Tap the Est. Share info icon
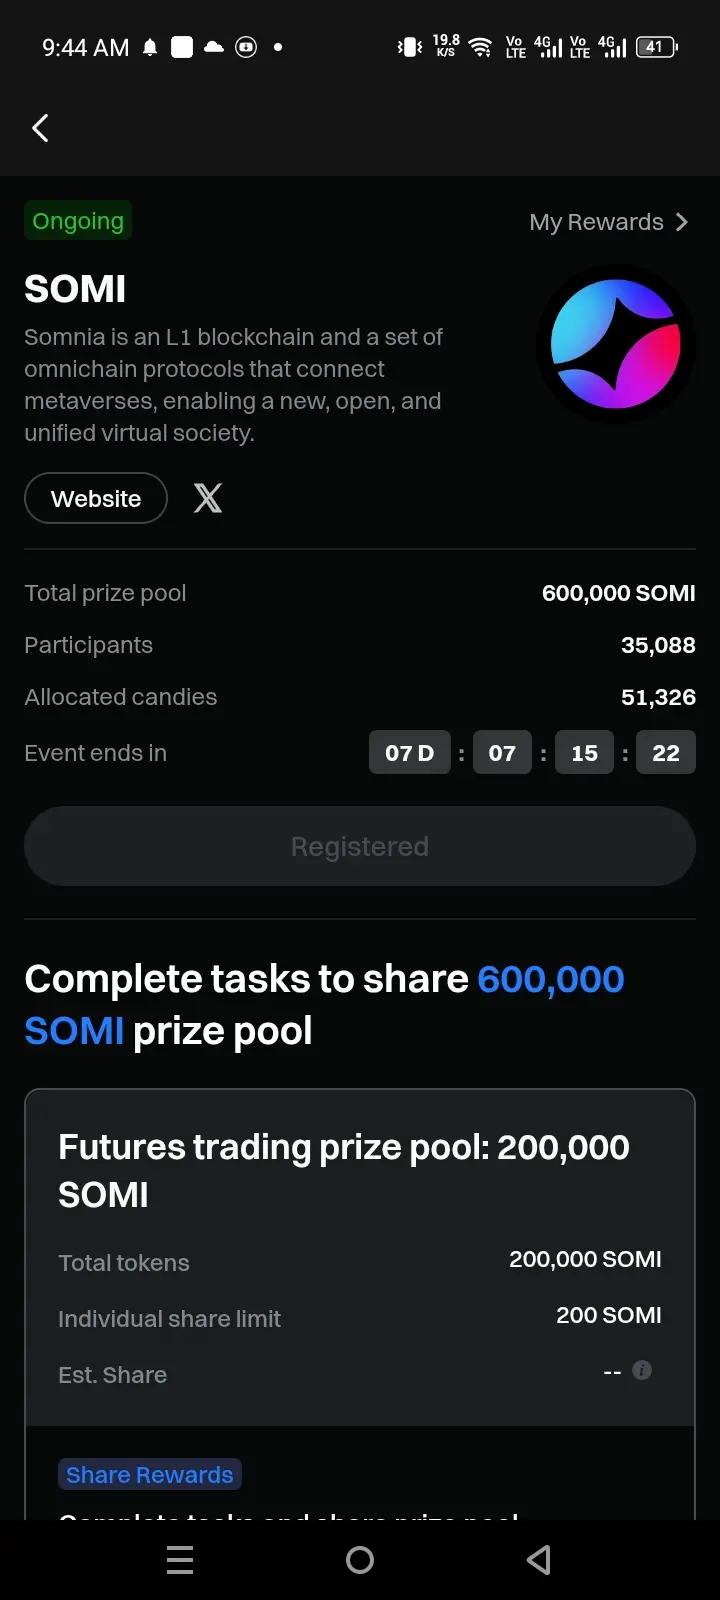720x1600 pixels. (x=642, y=1370)
